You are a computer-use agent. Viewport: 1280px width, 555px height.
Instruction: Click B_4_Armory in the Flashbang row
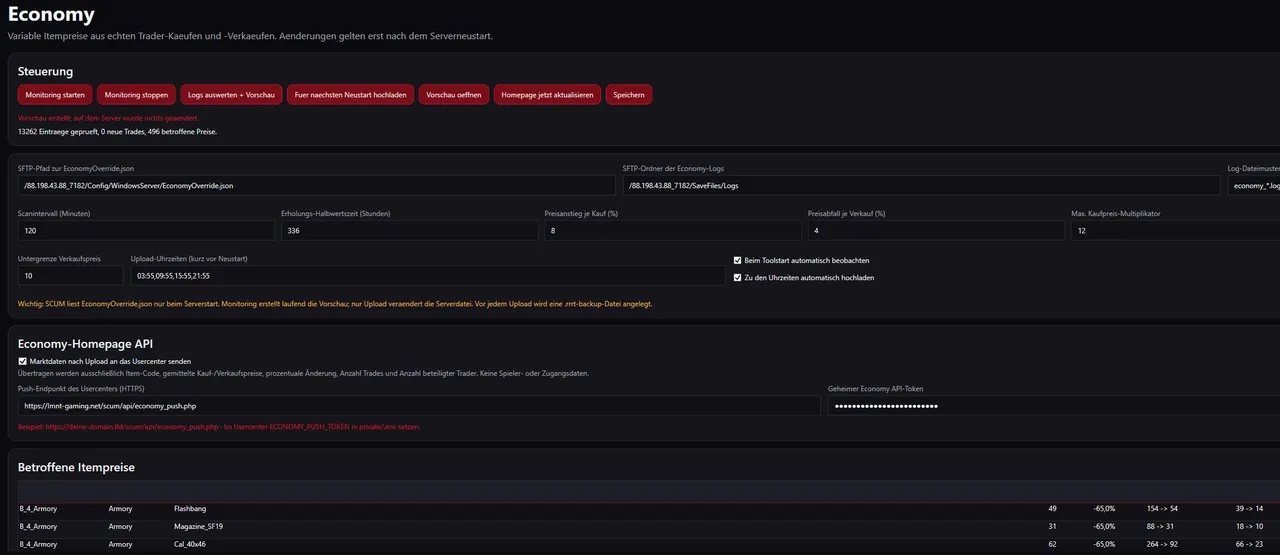point(38,509)
